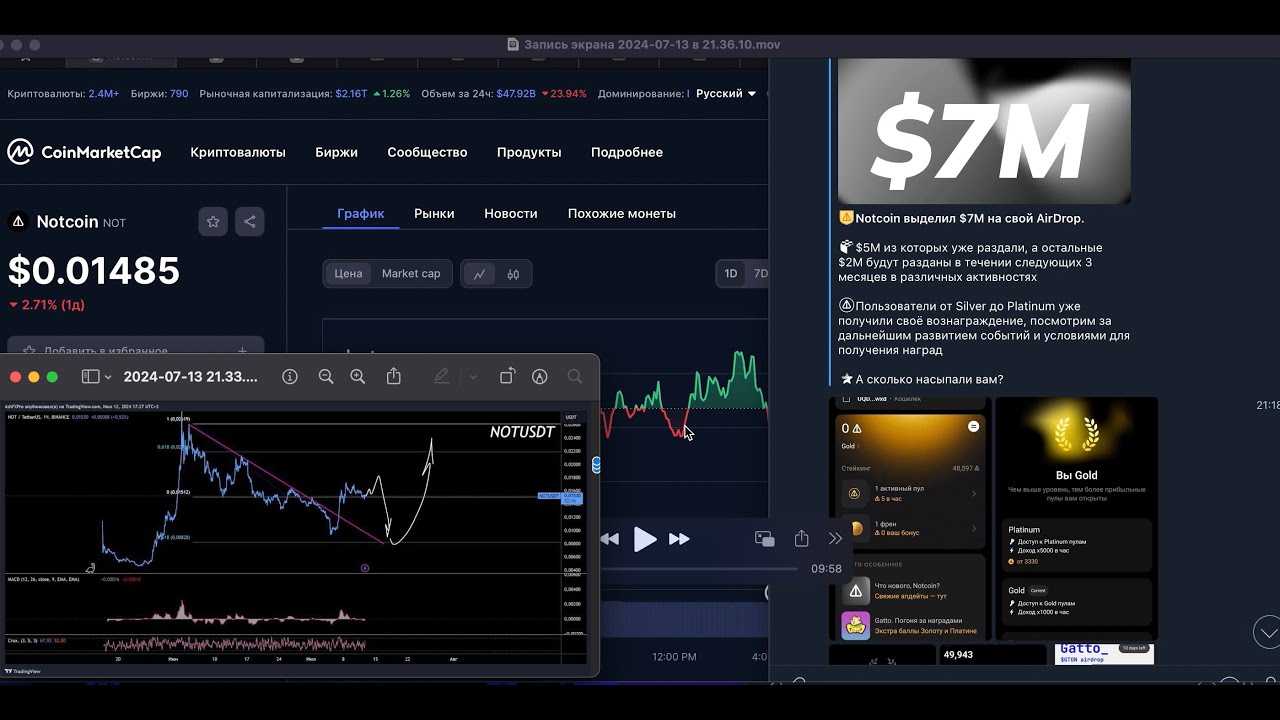Select Preview highlight pen tool
The height and width of the screenshot is (720, 1280).
click(x=441, y=376)
